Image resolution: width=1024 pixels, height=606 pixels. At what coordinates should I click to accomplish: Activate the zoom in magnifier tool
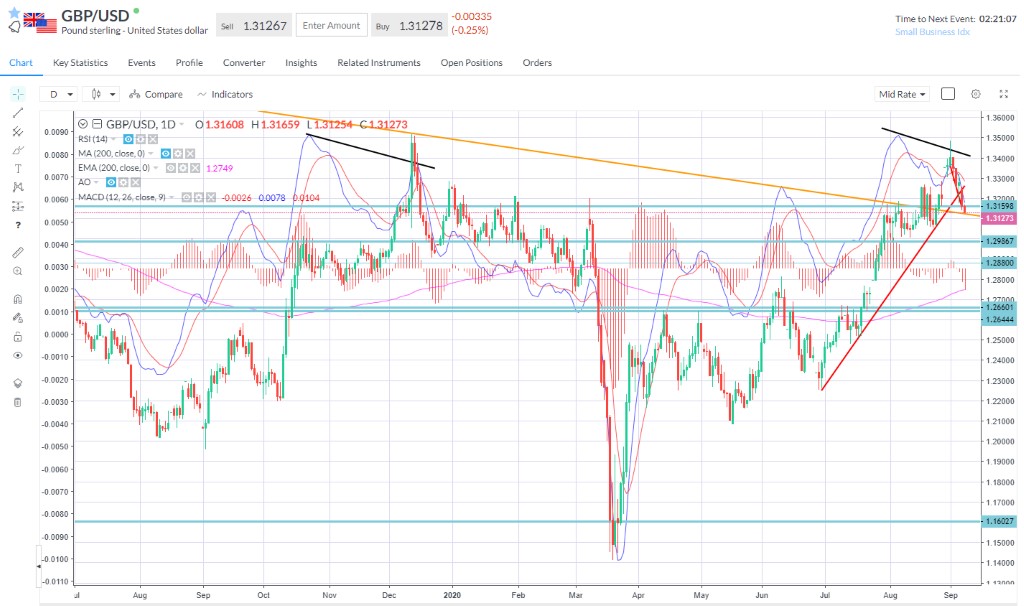pyautogui.click(x=17, y=271)
